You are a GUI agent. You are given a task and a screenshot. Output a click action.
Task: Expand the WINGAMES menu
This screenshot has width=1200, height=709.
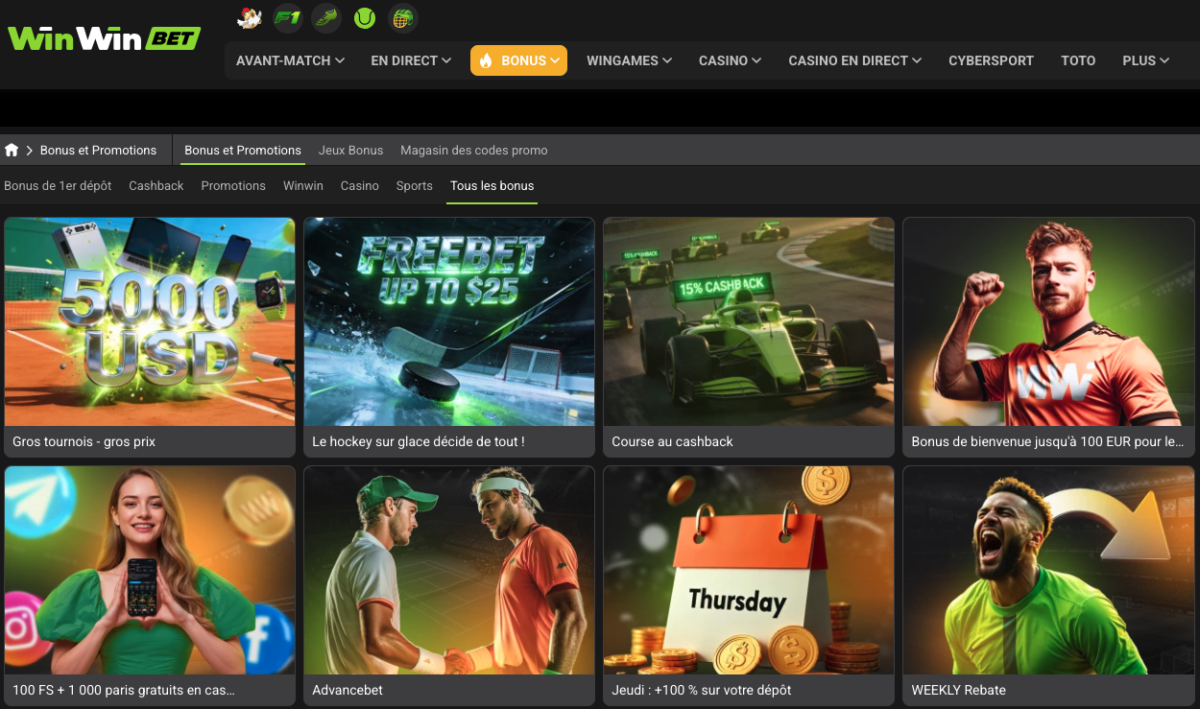[629, 60]
